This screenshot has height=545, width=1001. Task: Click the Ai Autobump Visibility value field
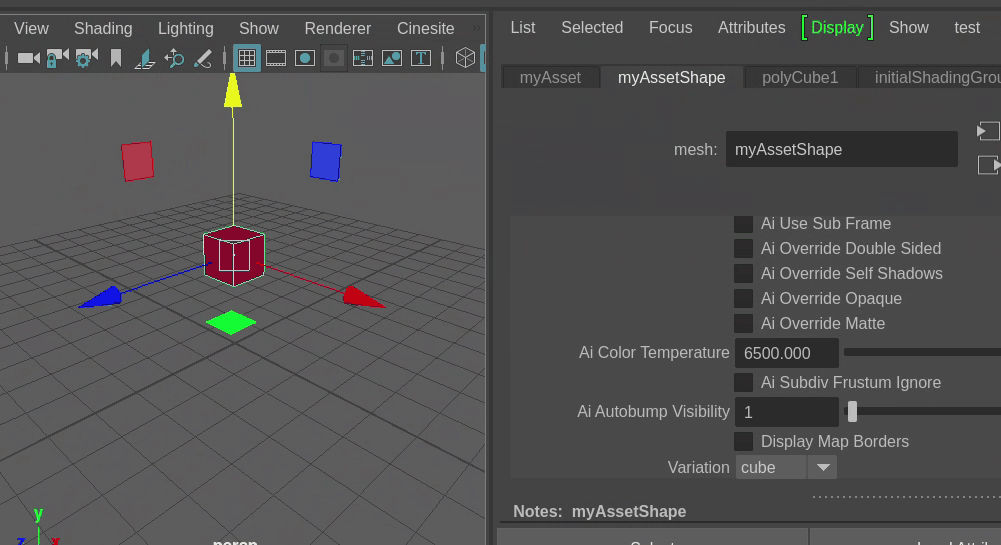(x=786, y=412)
